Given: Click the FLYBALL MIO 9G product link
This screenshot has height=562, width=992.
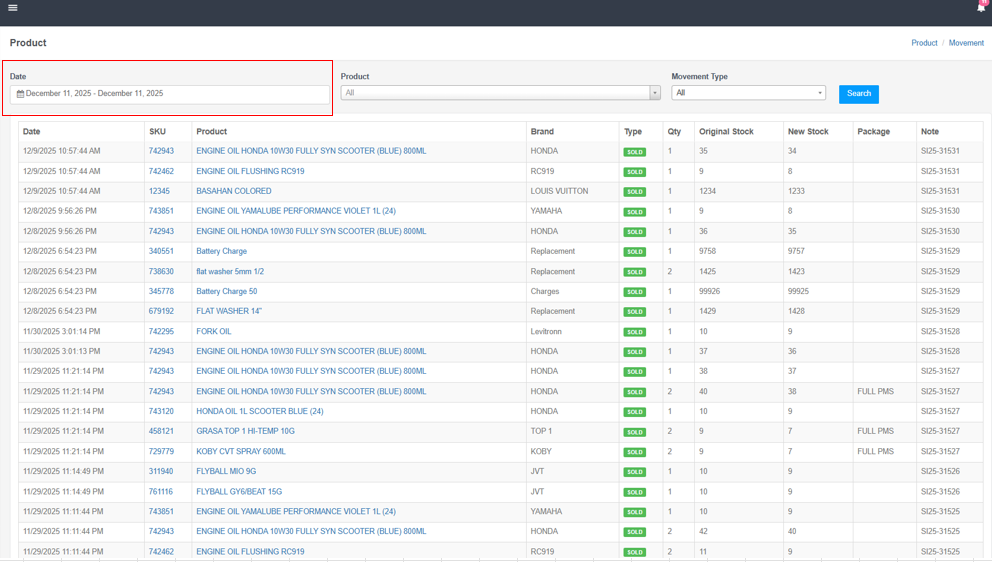Looking at the screenshot, I should click(x=226, y=471).
